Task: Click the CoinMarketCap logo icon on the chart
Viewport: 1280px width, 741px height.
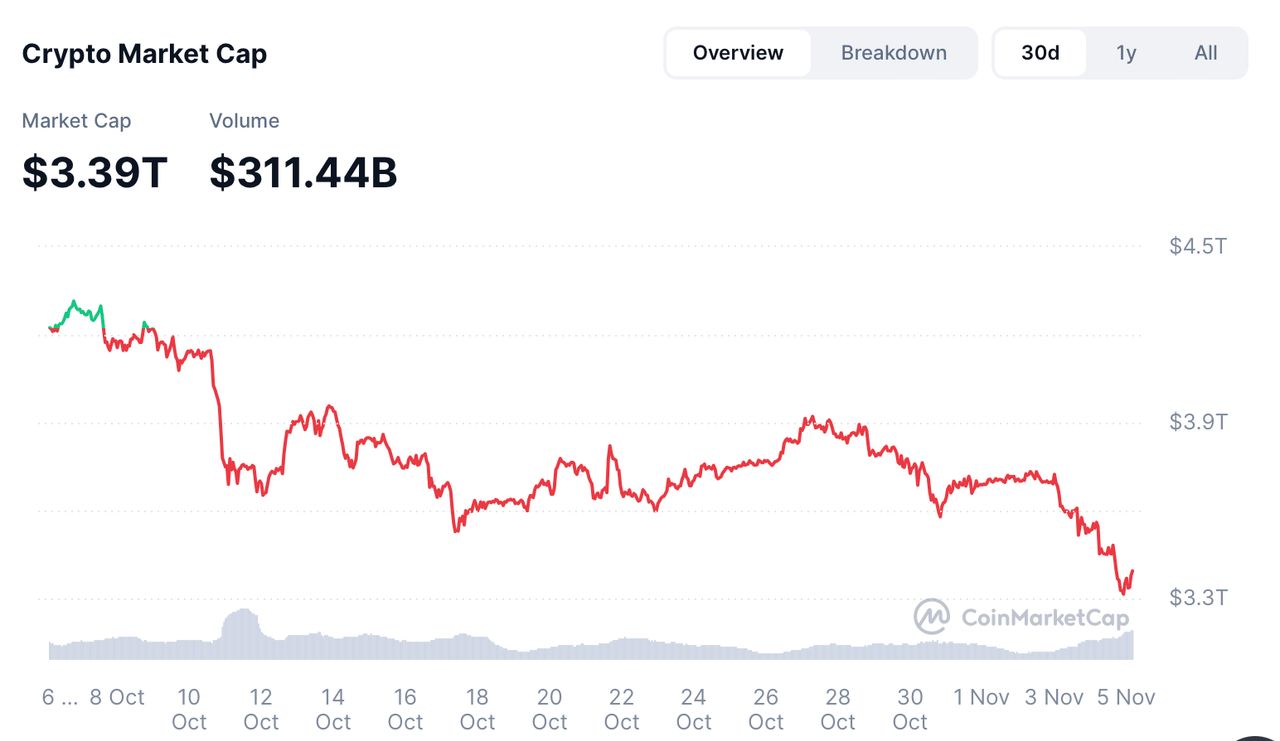Action: pos(931,617)
